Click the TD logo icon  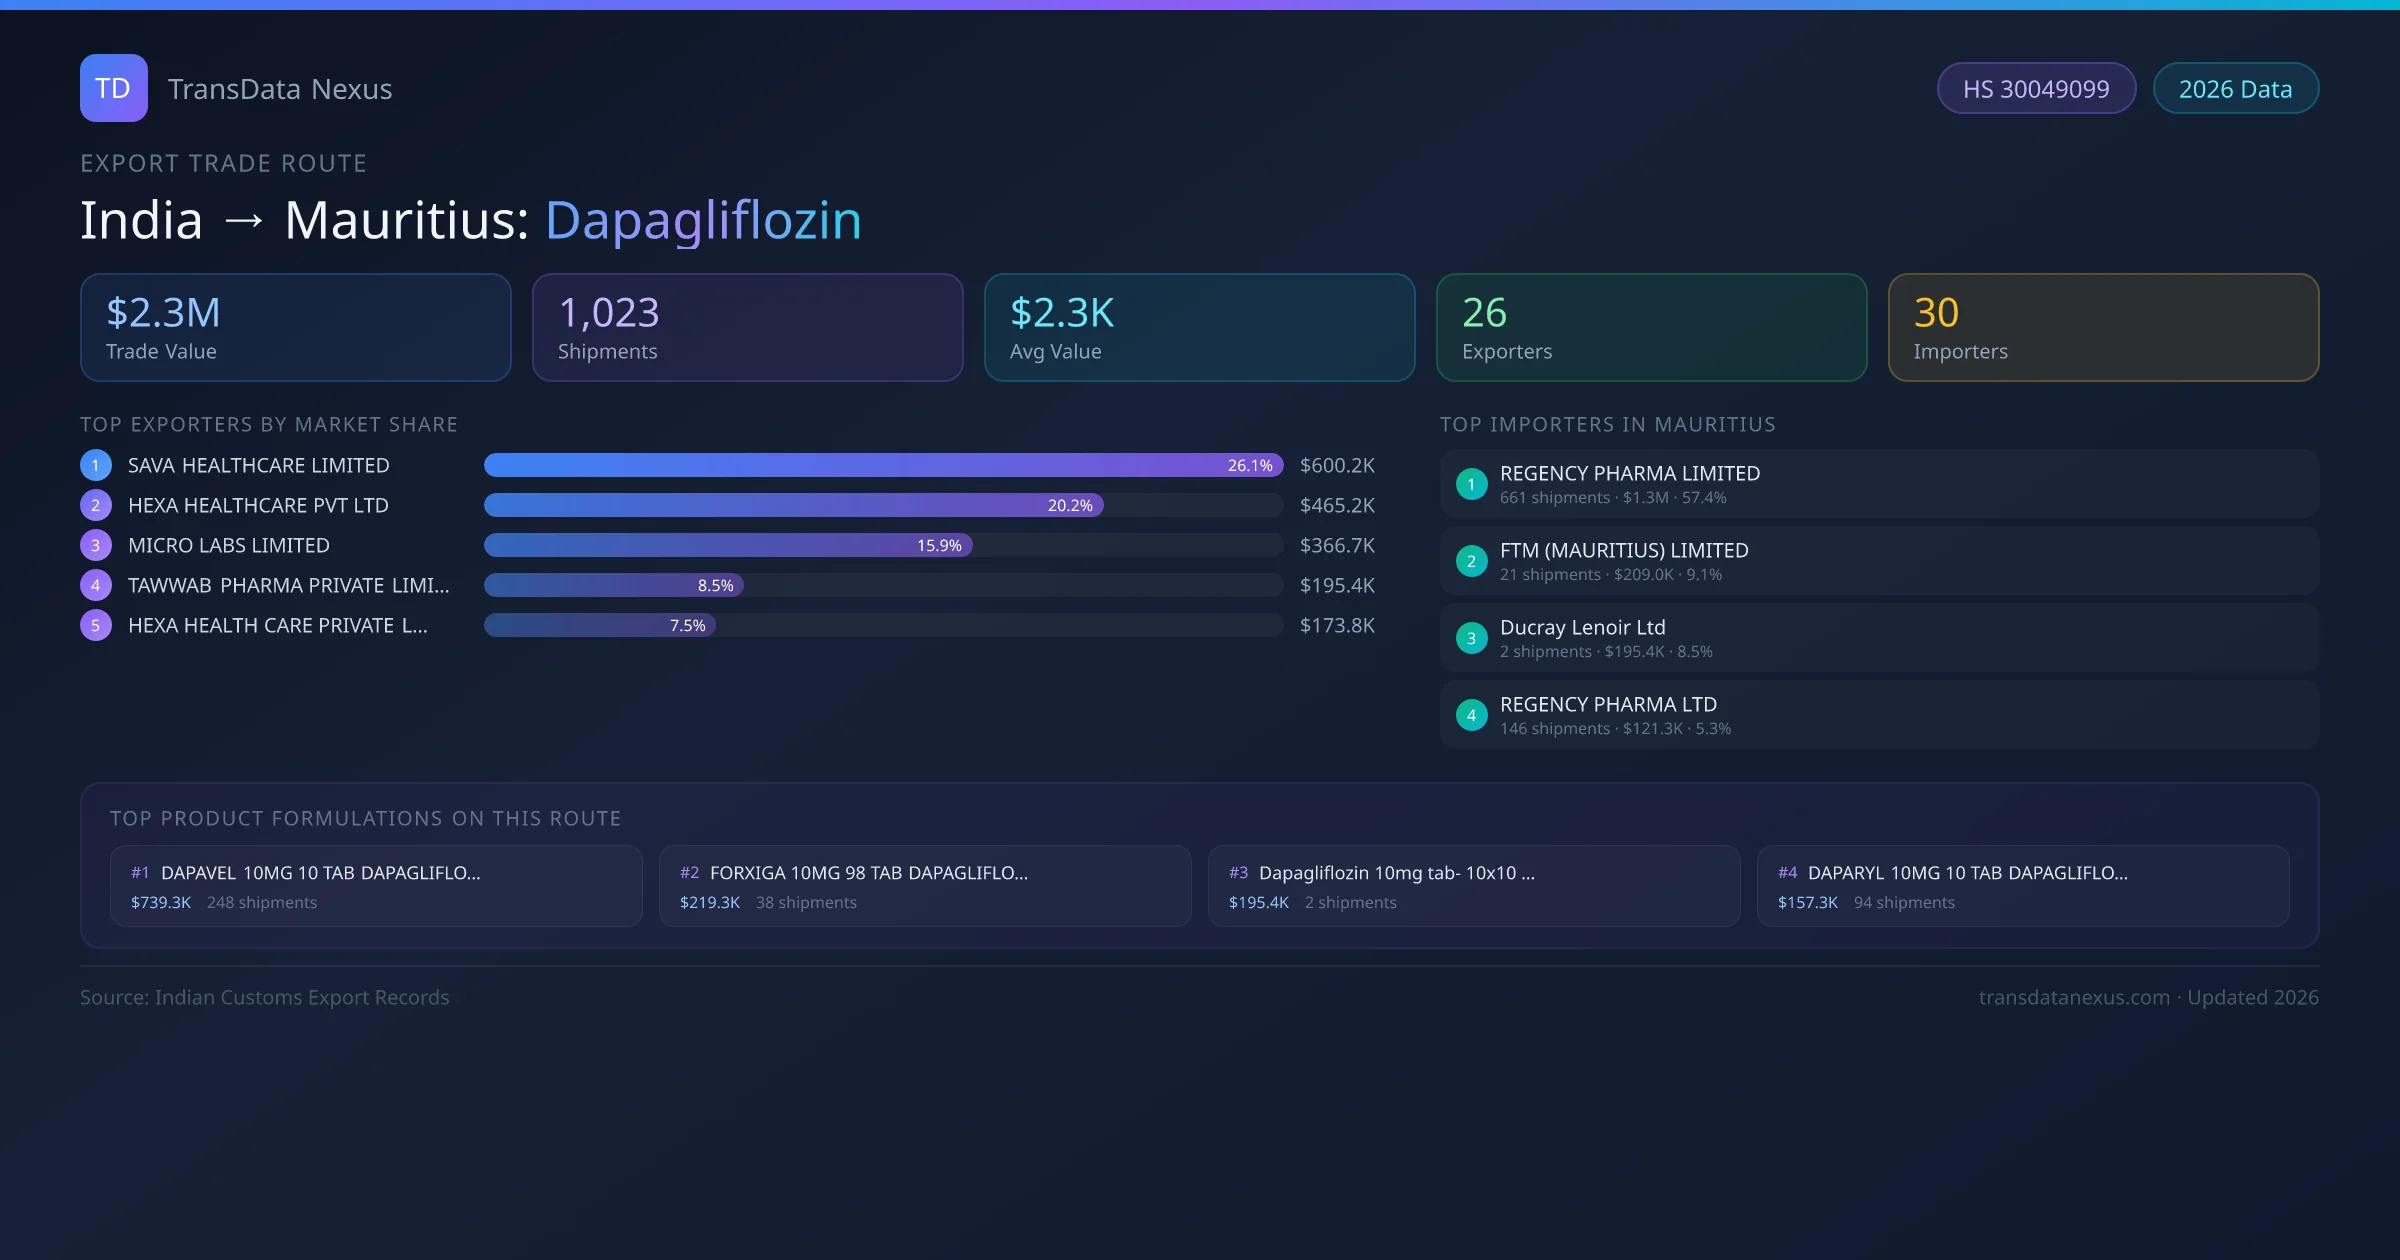[x=113, y=88]
